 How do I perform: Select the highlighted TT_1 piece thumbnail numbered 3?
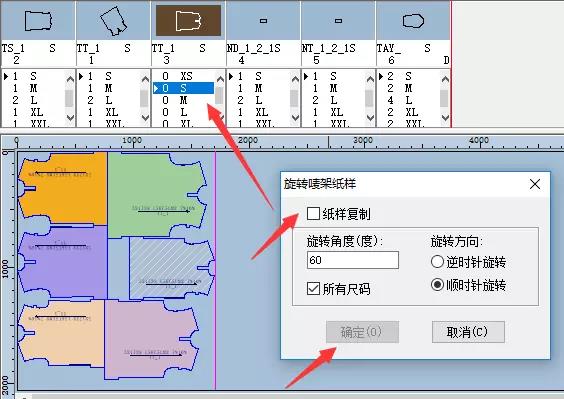[x=188, y=21]
